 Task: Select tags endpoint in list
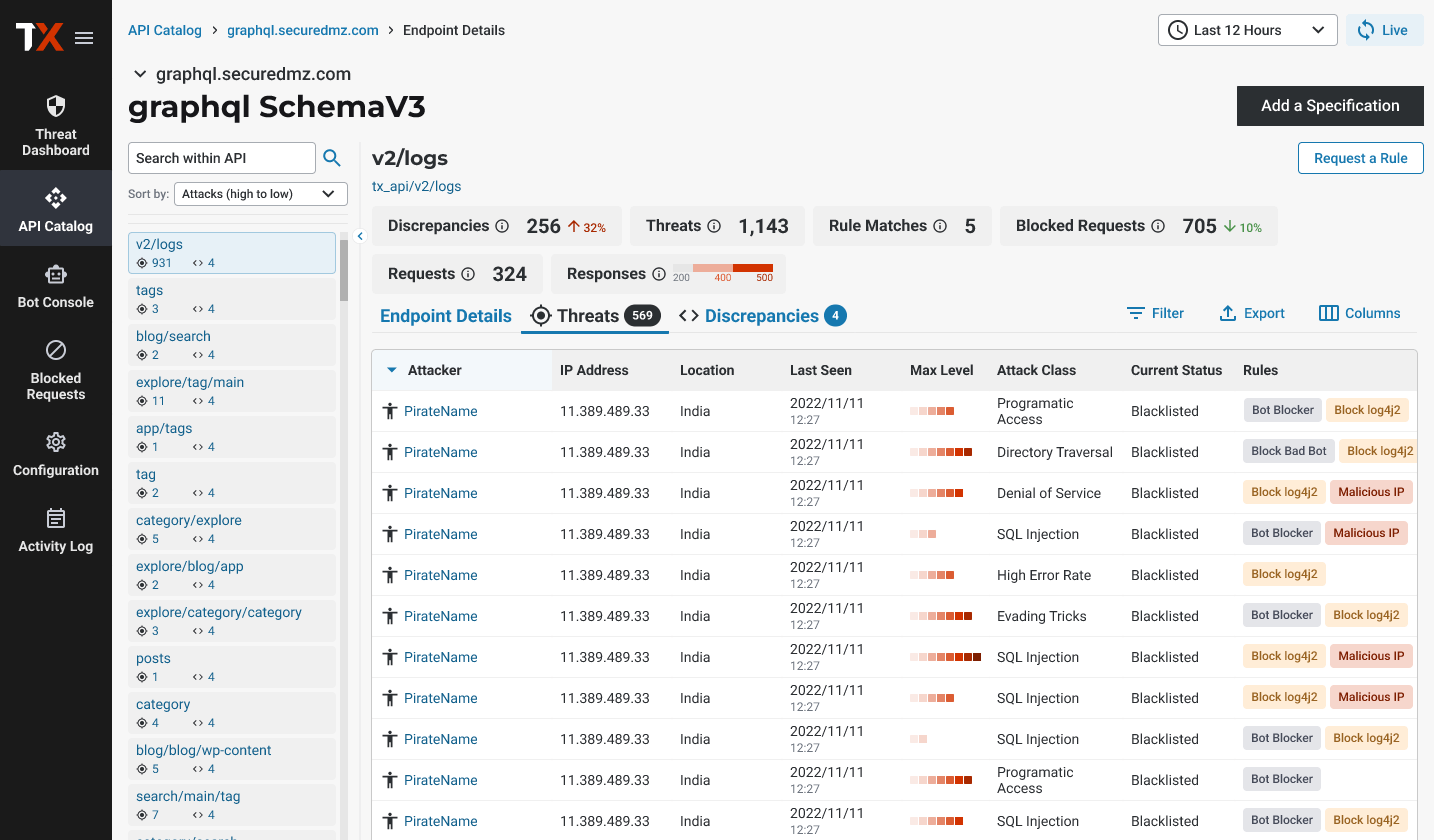(232, 299)
